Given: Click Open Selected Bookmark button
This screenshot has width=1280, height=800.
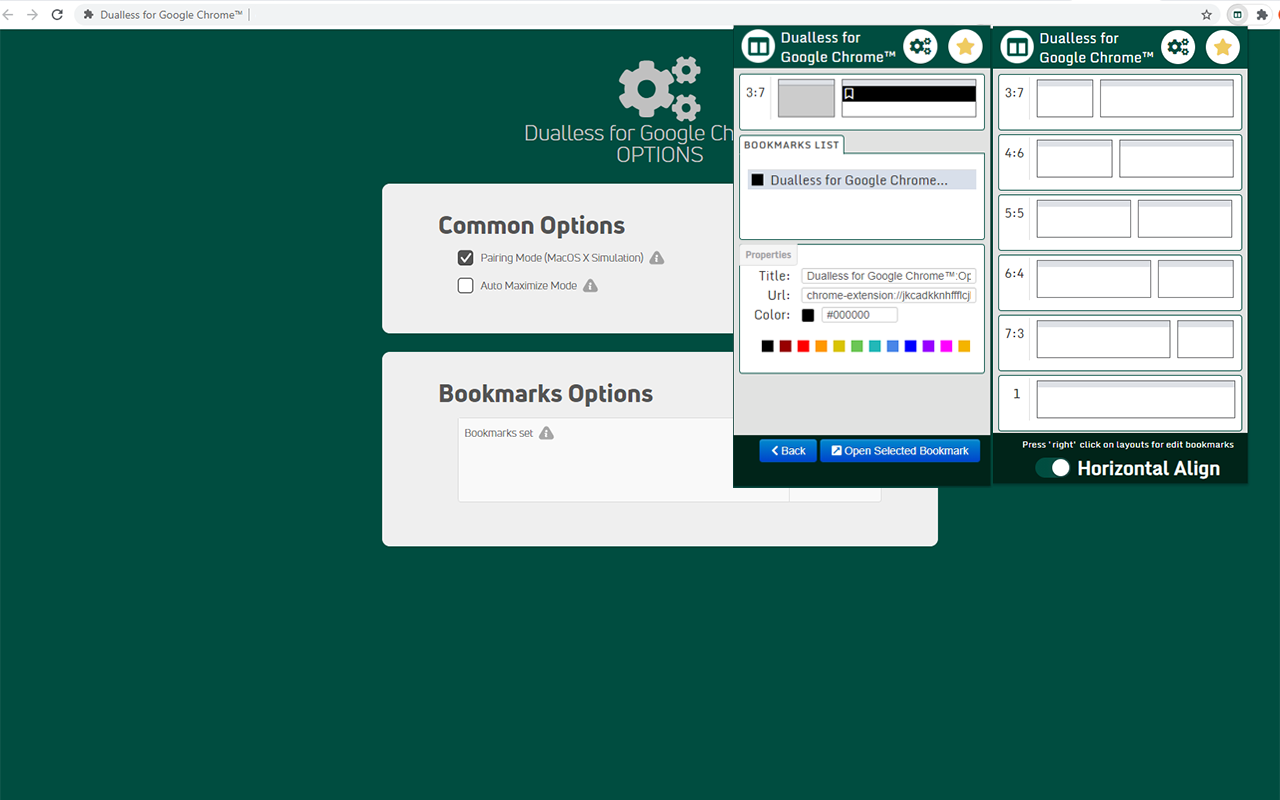Looking at the screenshot, I should (x=900, y=451).
